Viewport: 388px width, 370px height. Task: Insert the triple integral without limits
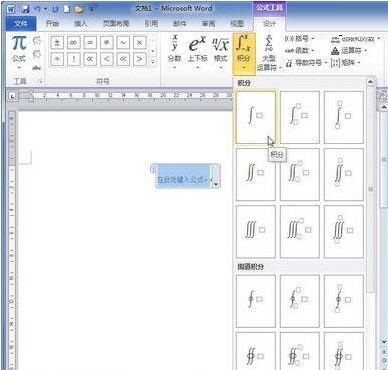(256, 232)
